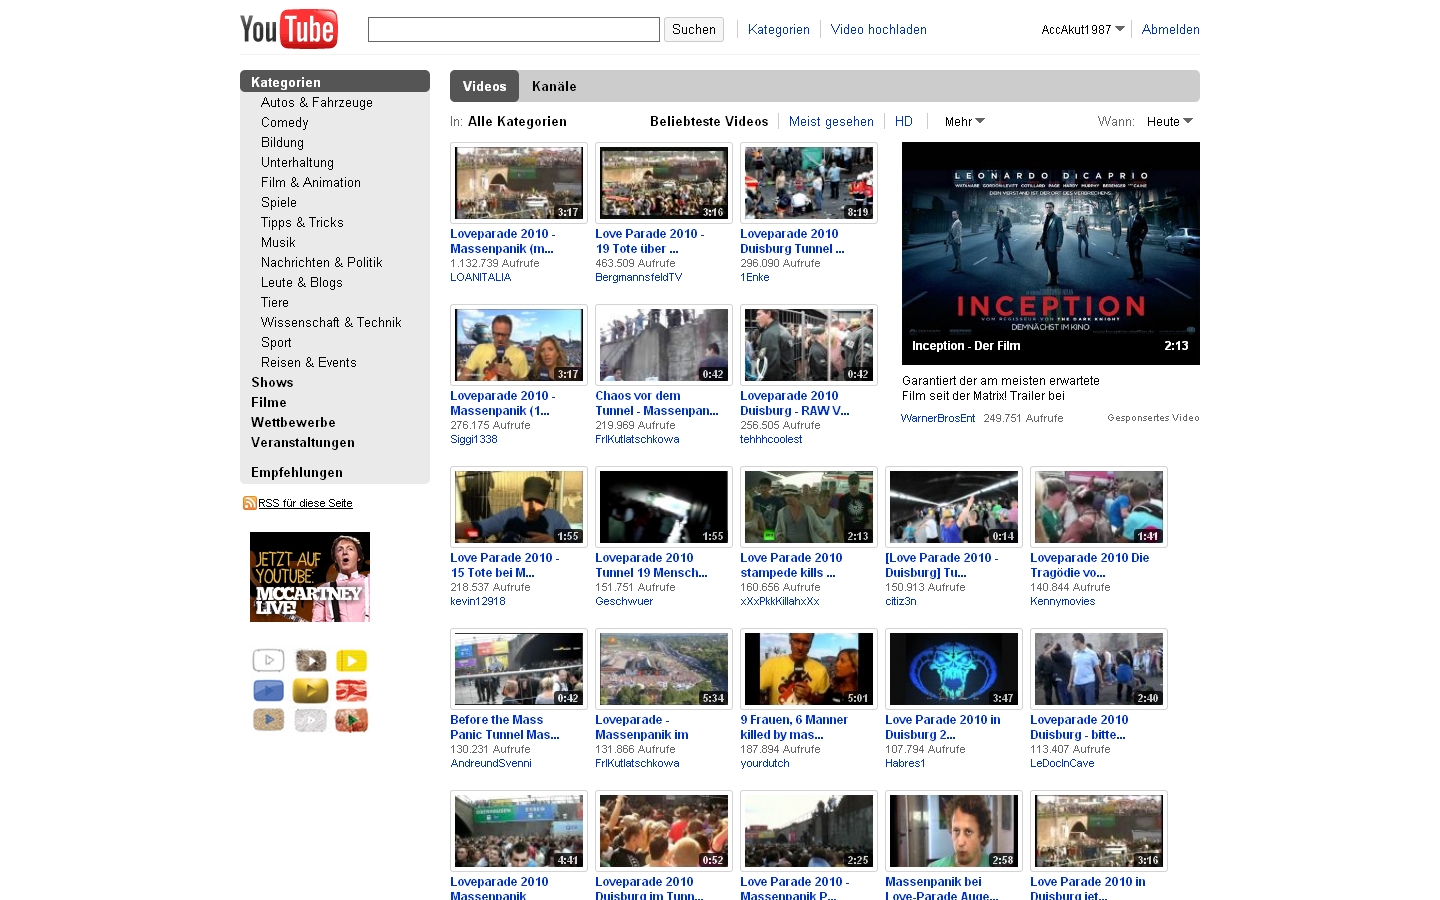Click the YouTube logo
This screenshot has width=1440, height=900.
coord(289,29)
